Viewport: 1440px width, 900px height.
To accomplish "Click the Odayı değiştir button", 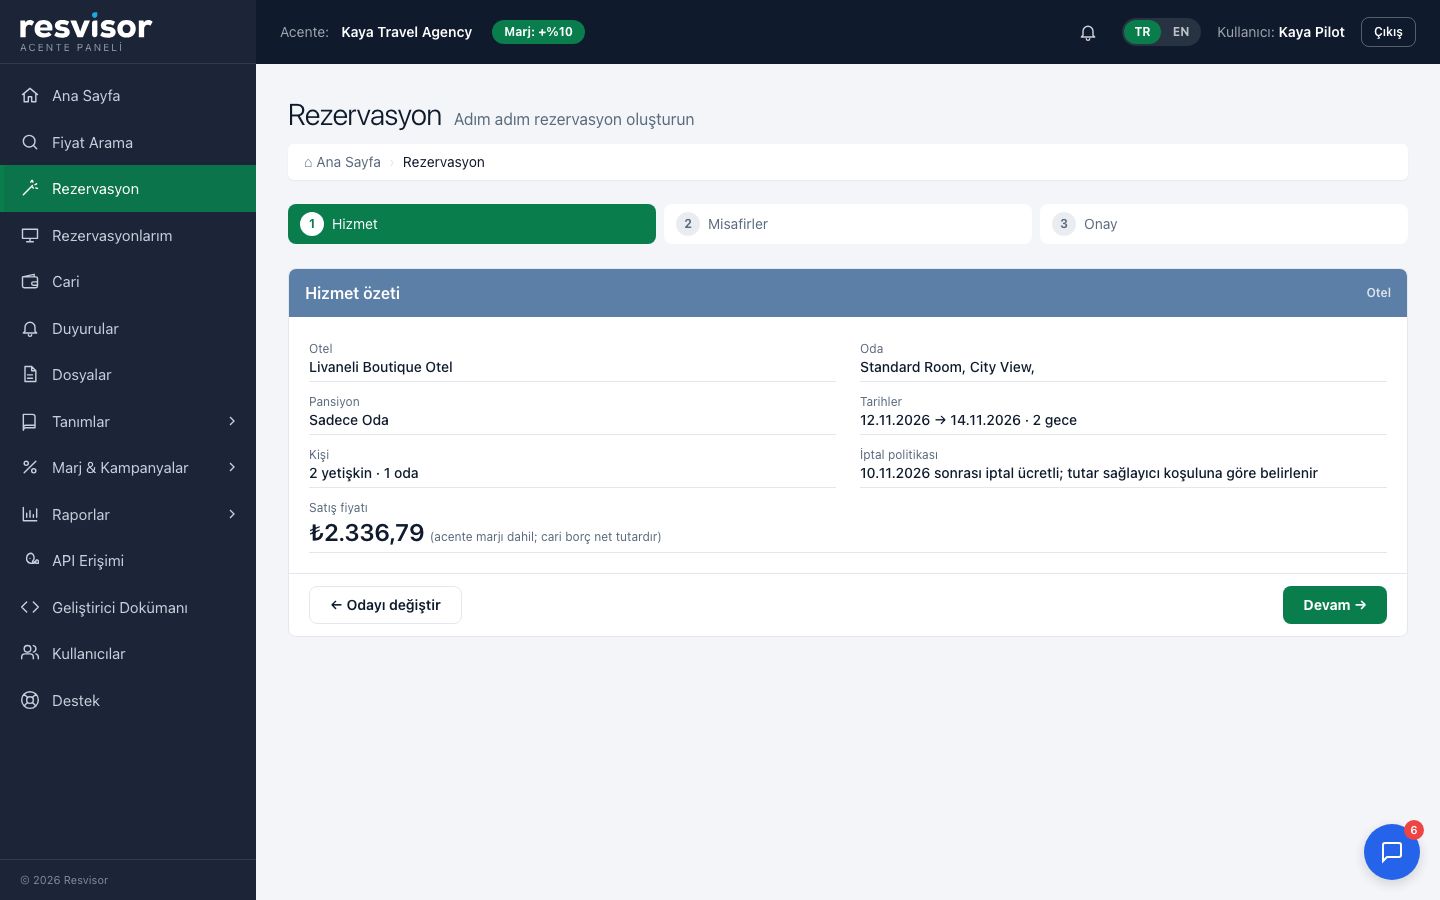I will [x=385, y=605].
